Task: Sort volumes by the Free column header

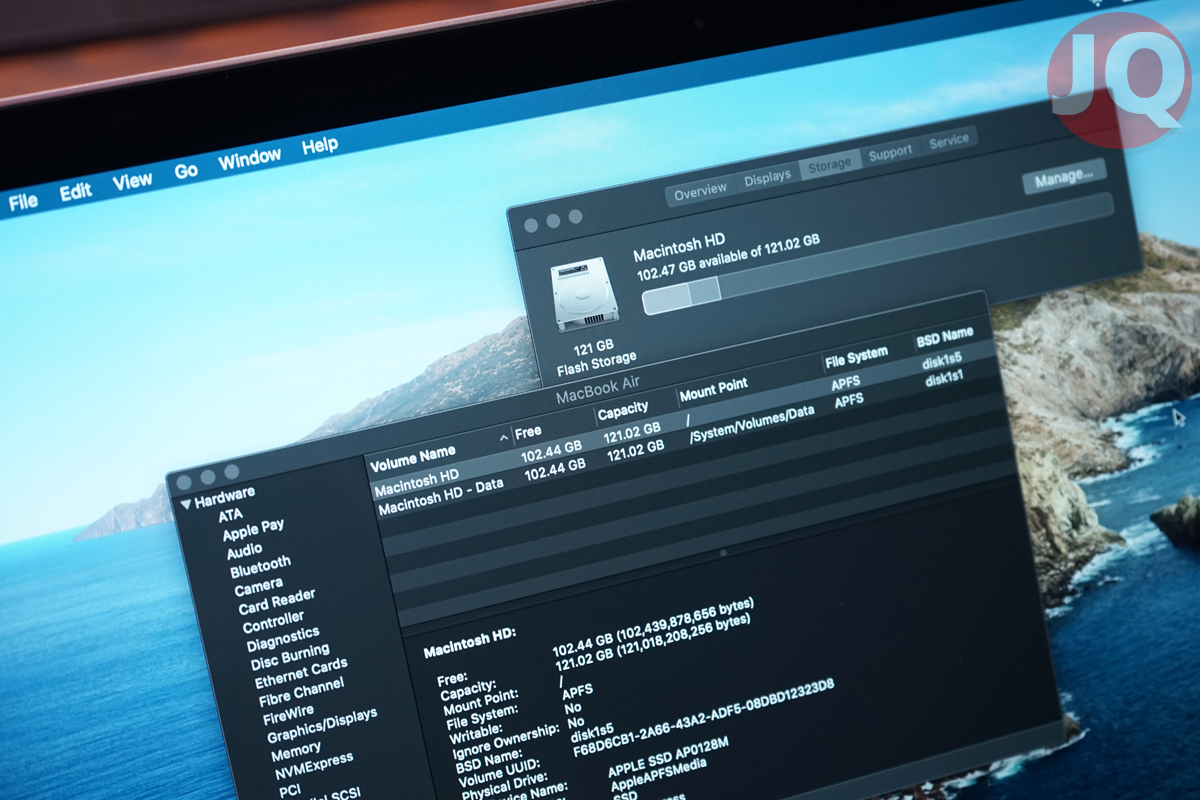Action: coord(528,431)
